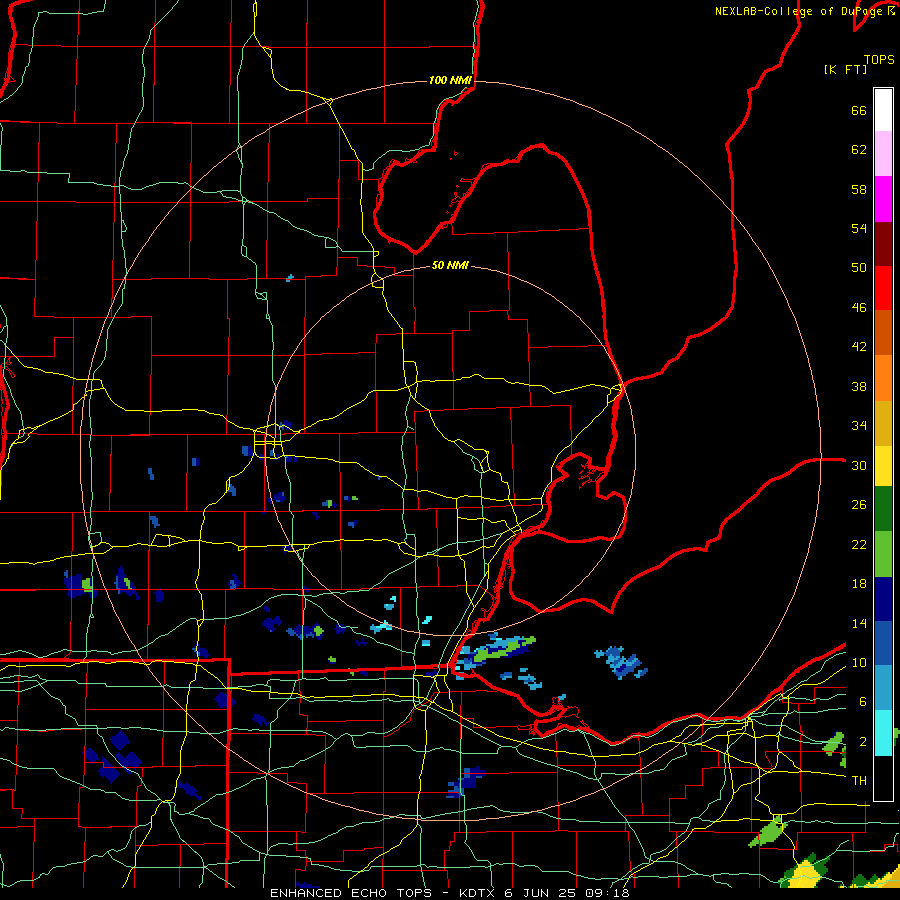Click the 38 legend value
900x900 pixels.
(x=859, y=386)
